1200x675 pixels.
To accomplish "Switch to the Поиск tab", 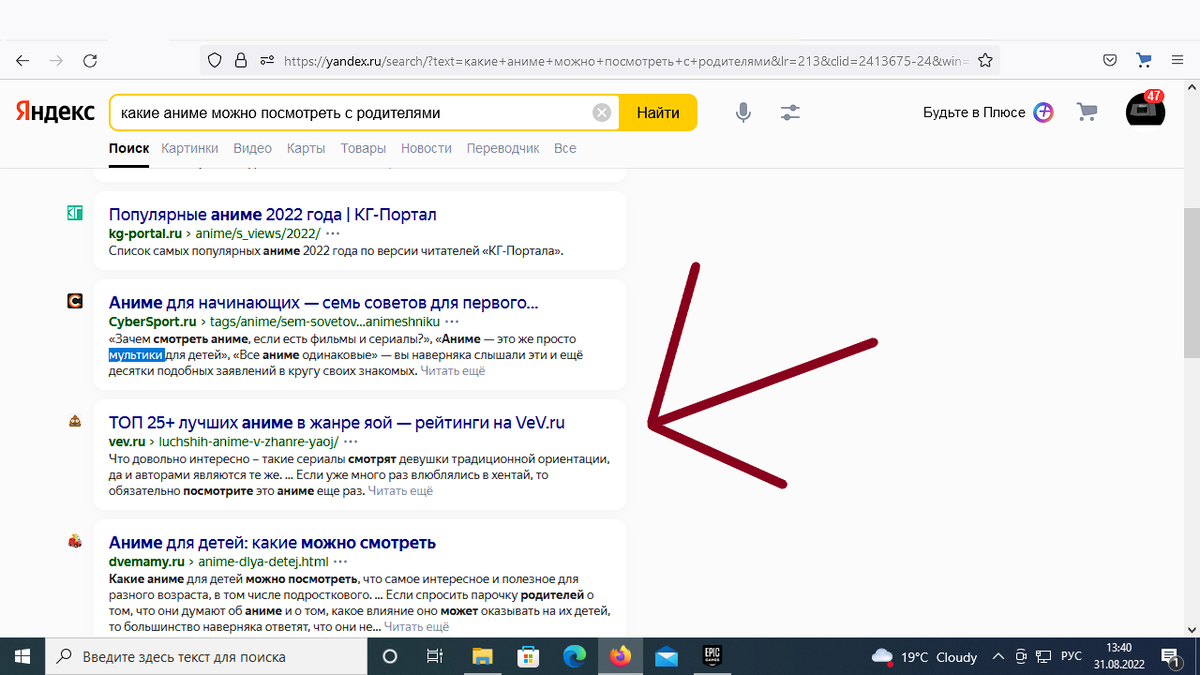I will (129, 148).
